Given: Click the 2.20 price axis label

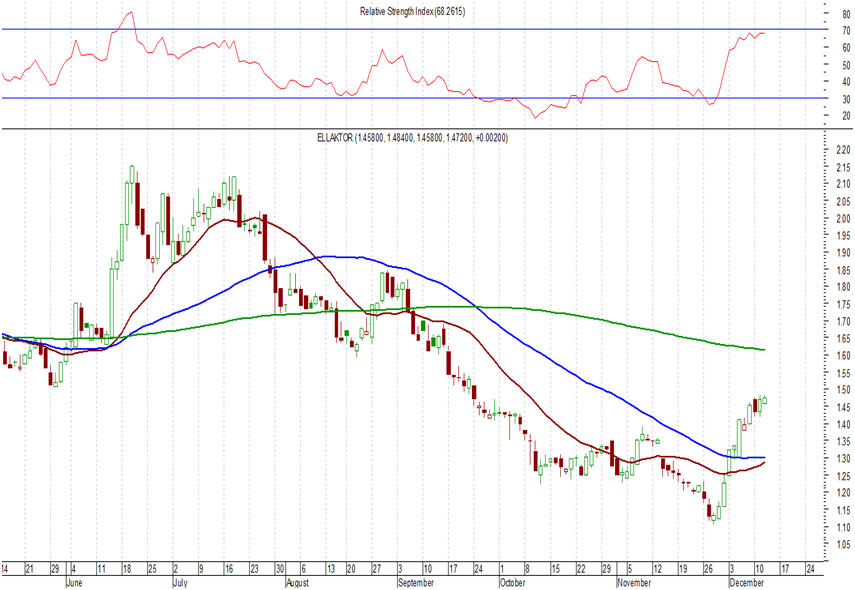Looking at the screenshot, I should point(843,150).
